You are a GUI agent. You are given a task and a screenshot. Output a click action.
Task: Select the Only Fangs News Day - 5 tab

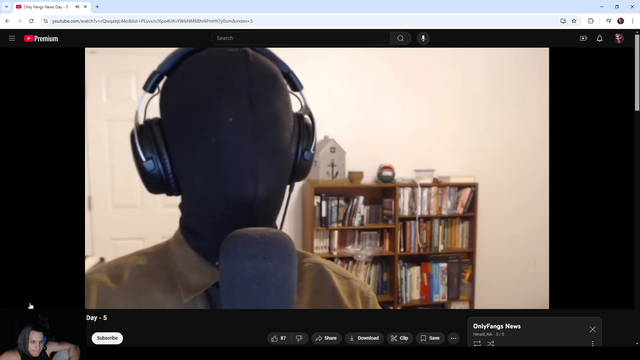[52, 7]
